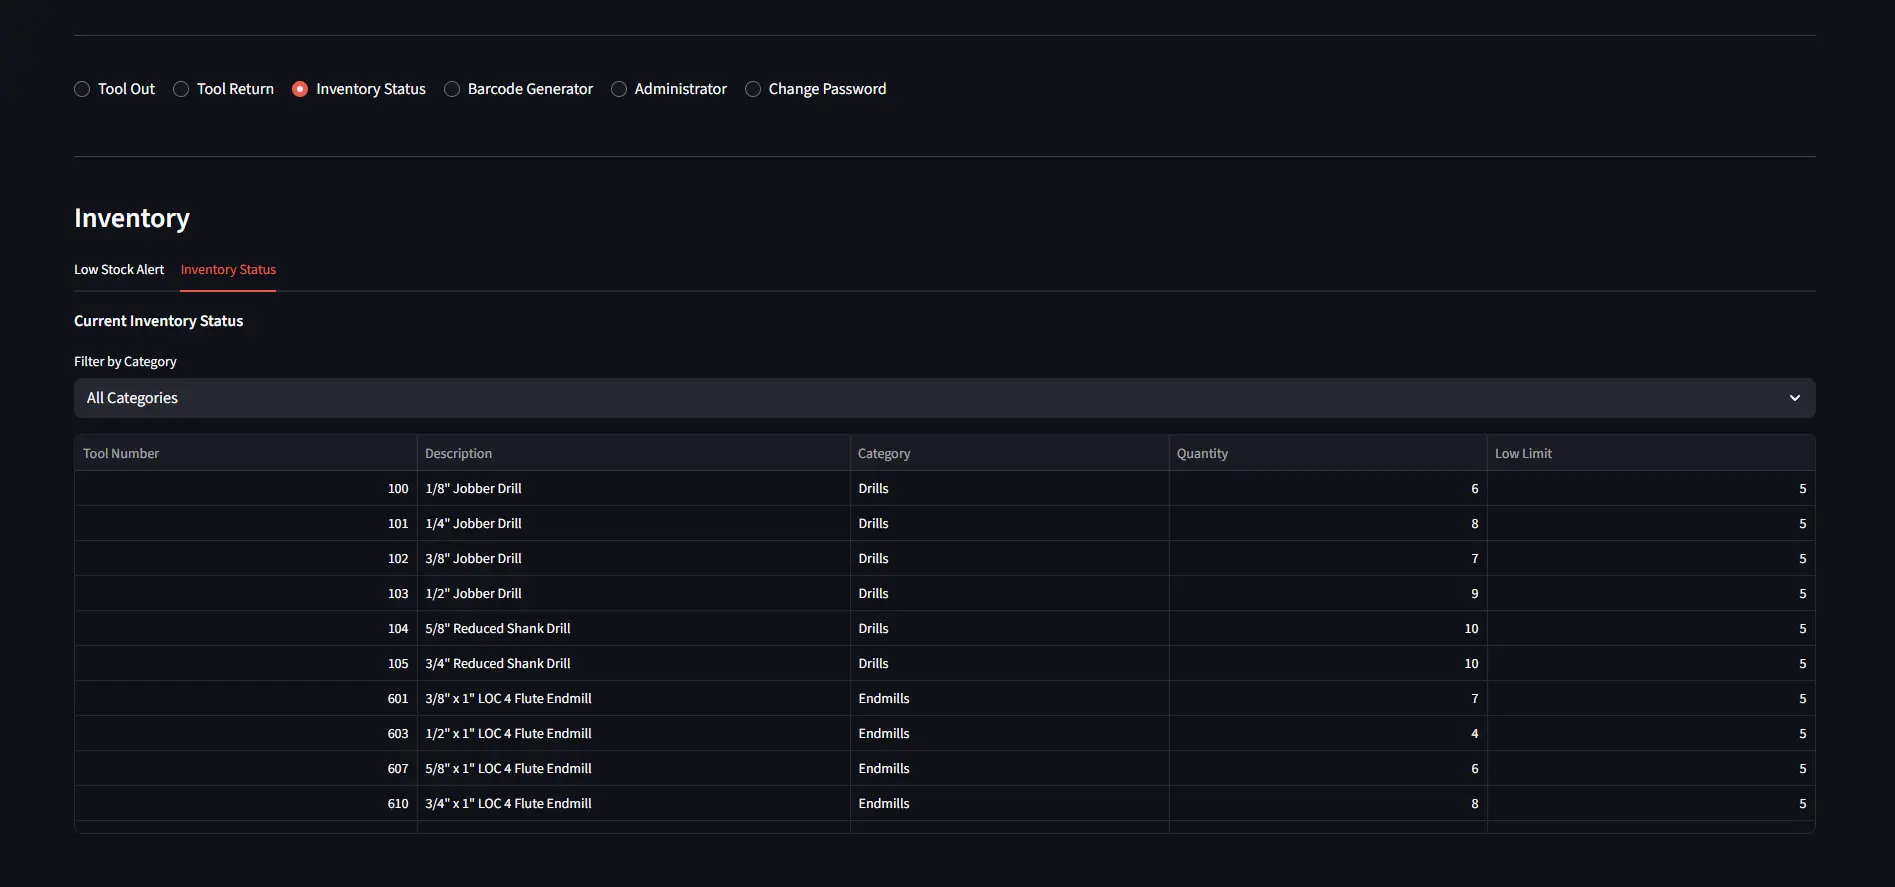Select quantity cell for 1/2" Jobber Drill
The width and height of the screenshot is (1895, 887).
tap(1474, 594)
